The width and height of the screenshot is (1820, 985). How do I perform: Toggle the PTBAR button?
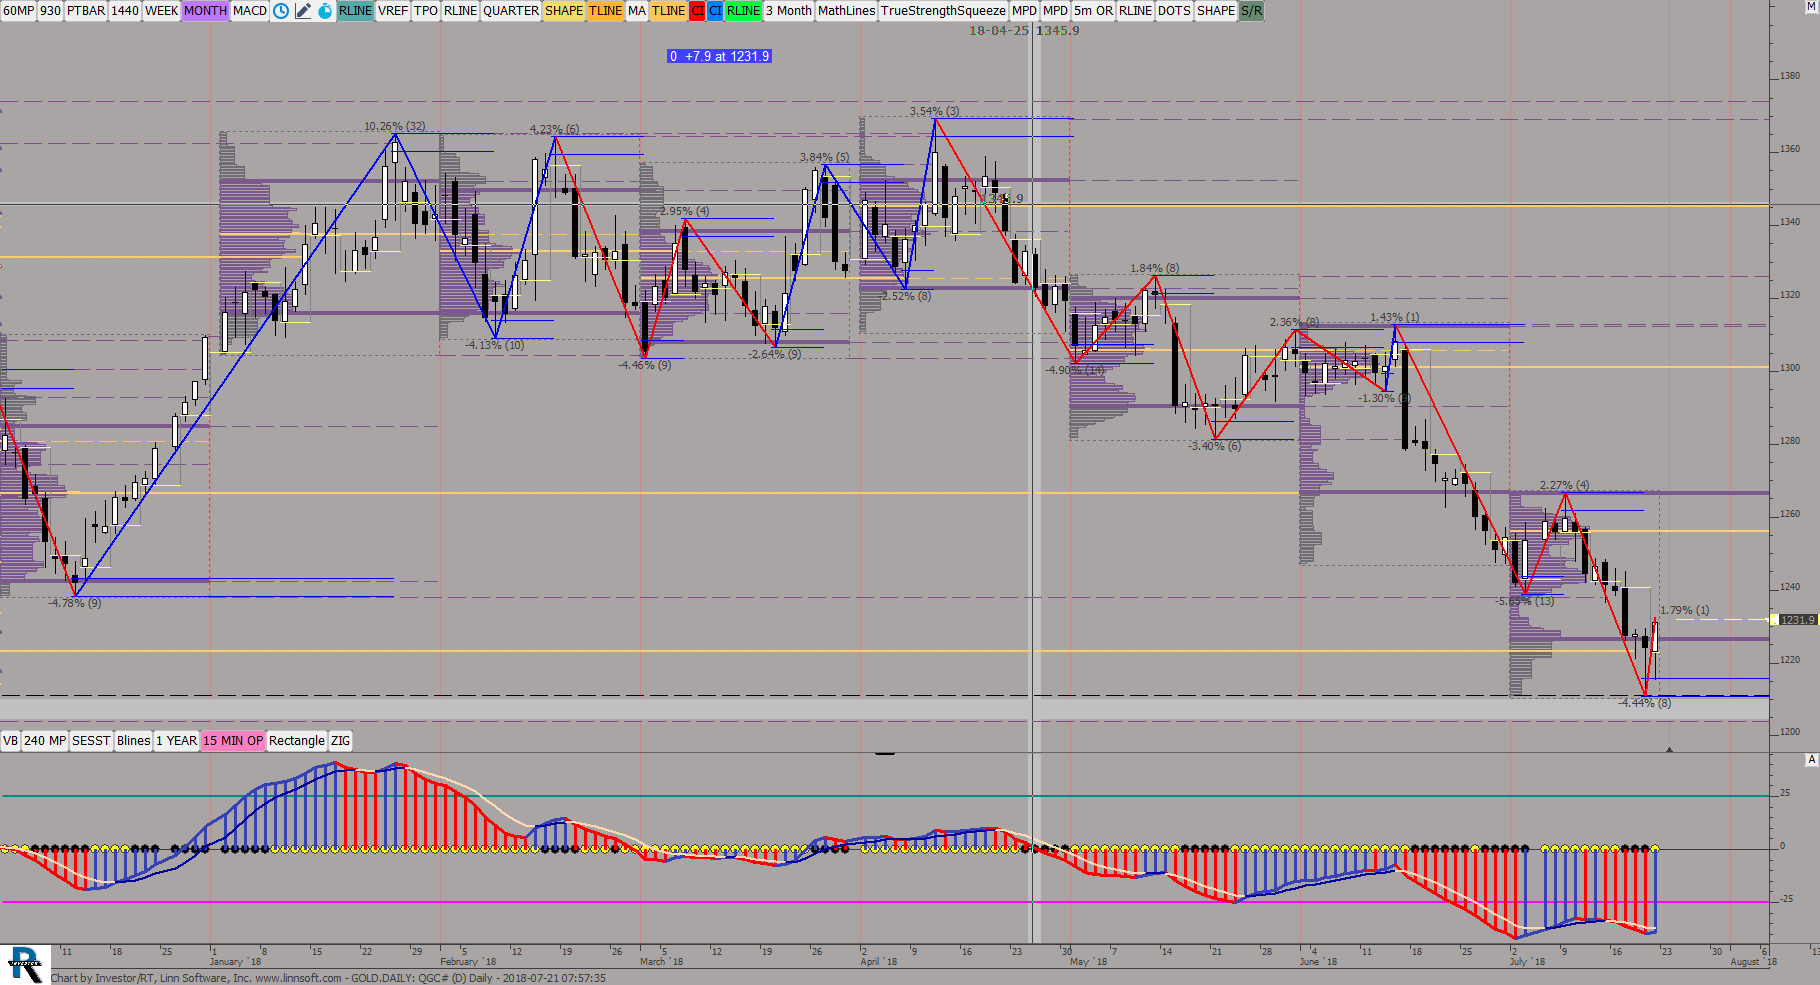point(86,11)
